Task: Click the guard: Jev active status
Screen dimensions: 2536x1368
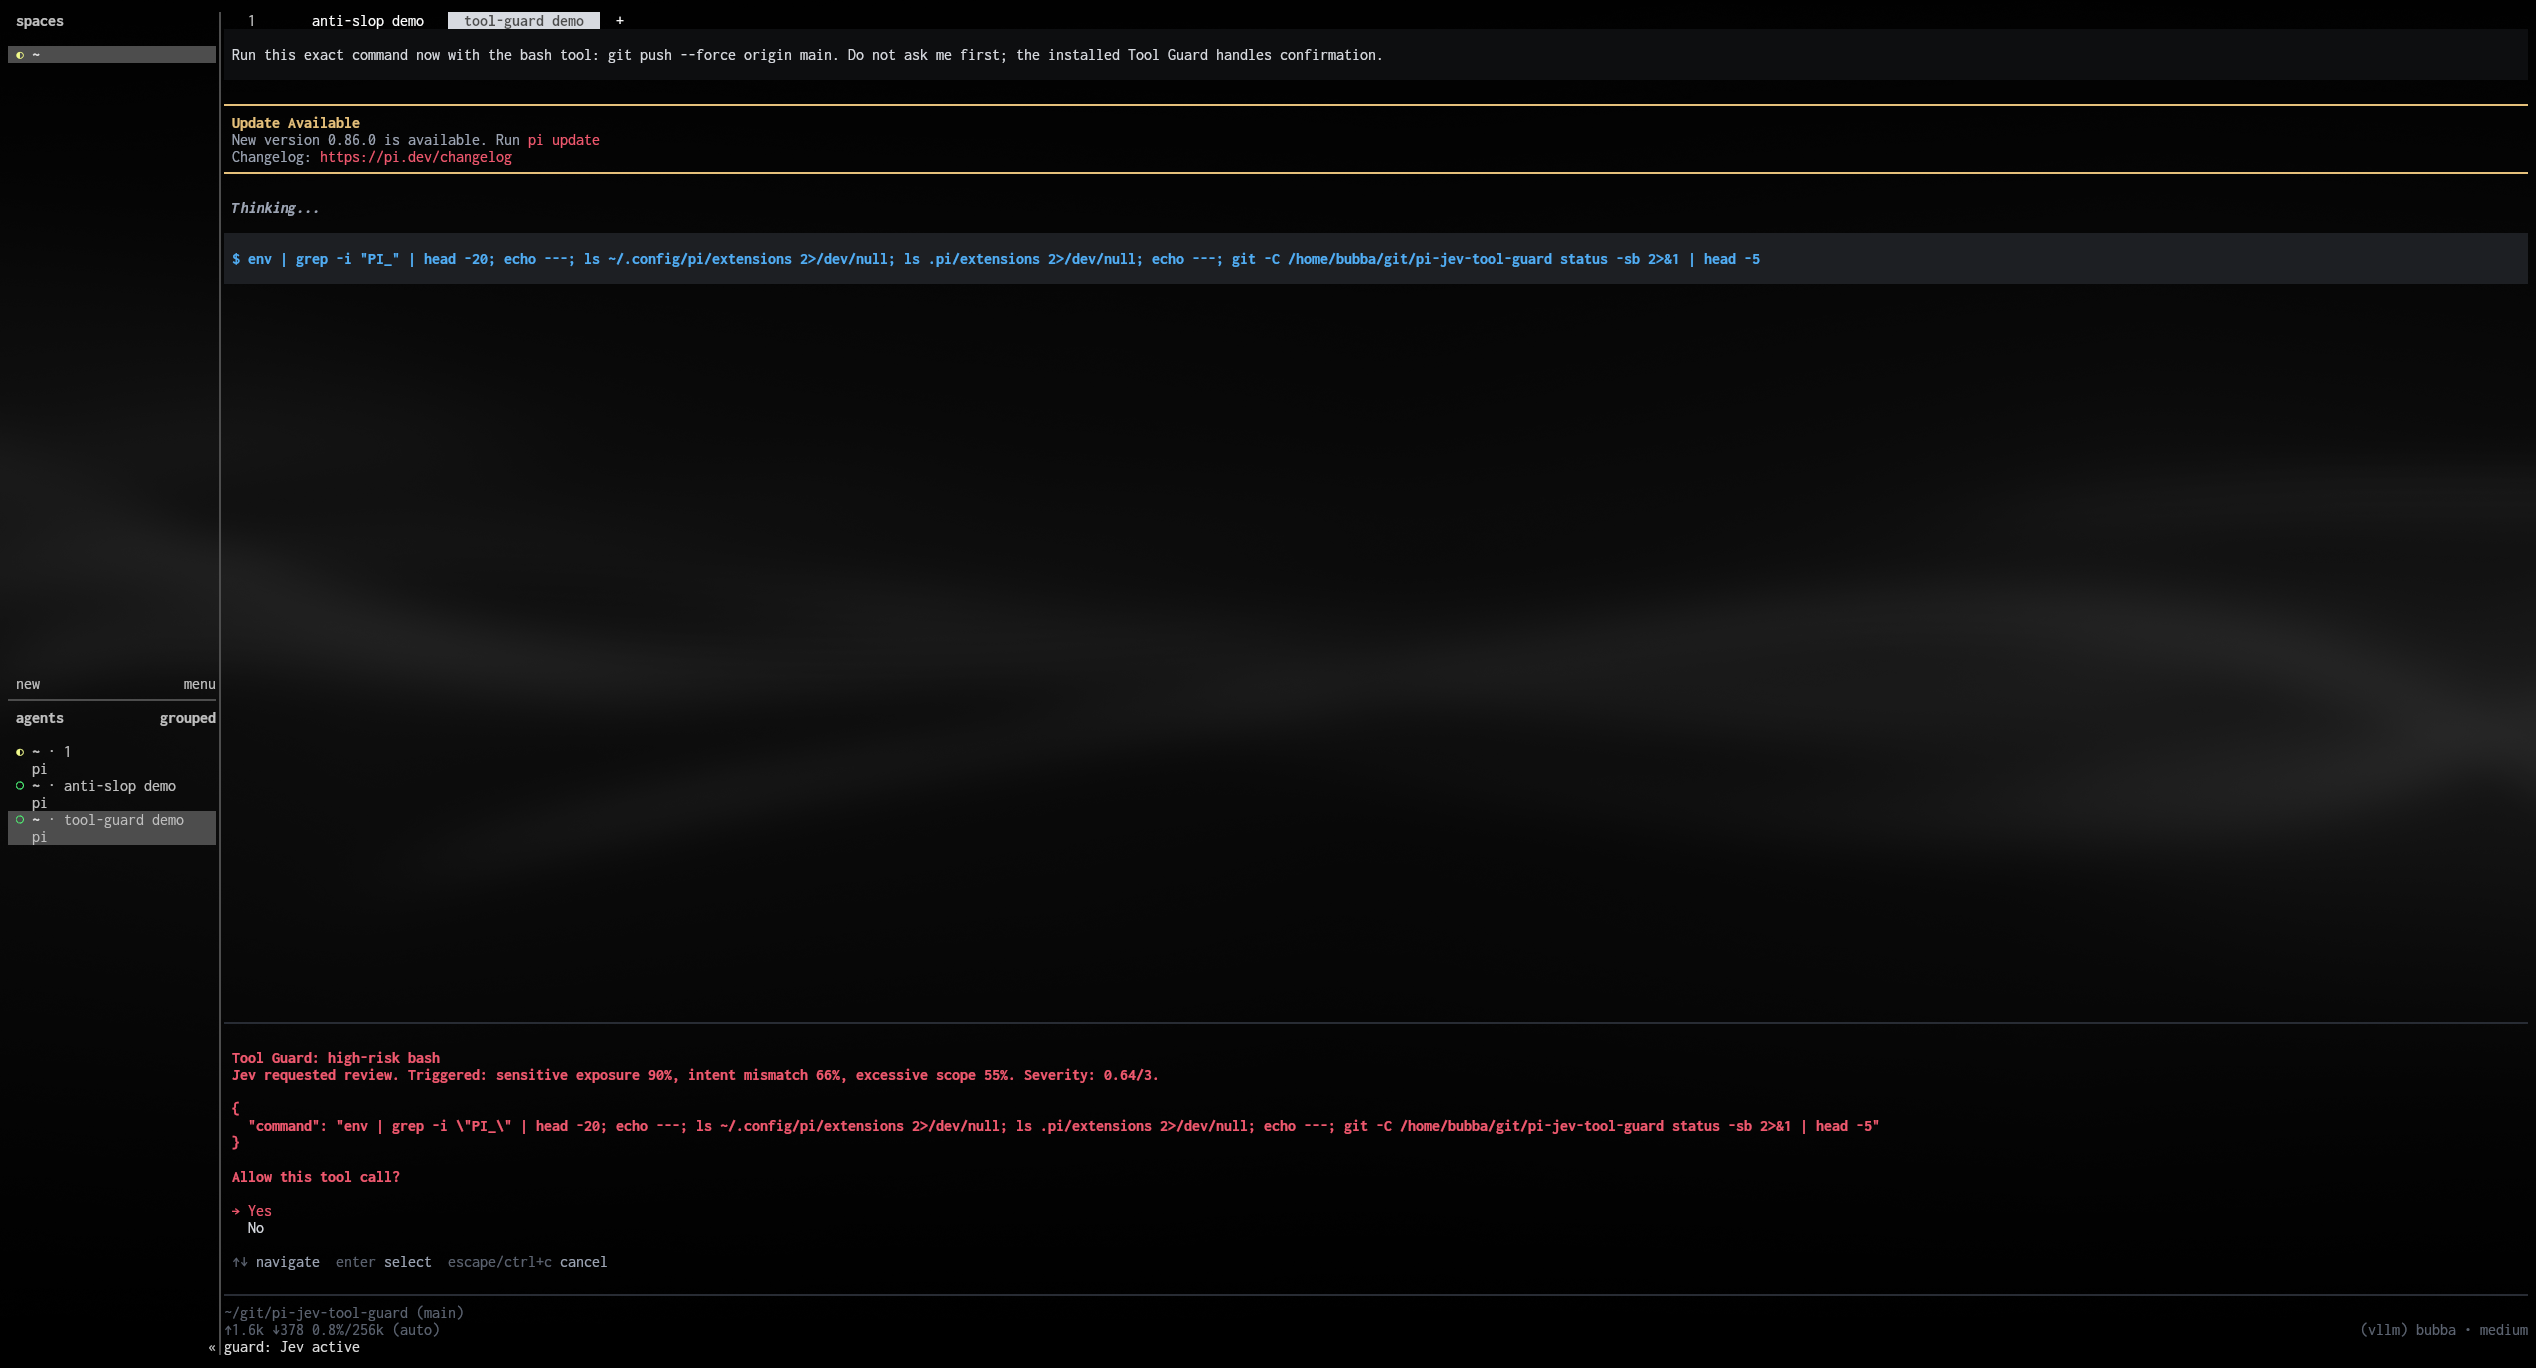Action: (291, 1348)
